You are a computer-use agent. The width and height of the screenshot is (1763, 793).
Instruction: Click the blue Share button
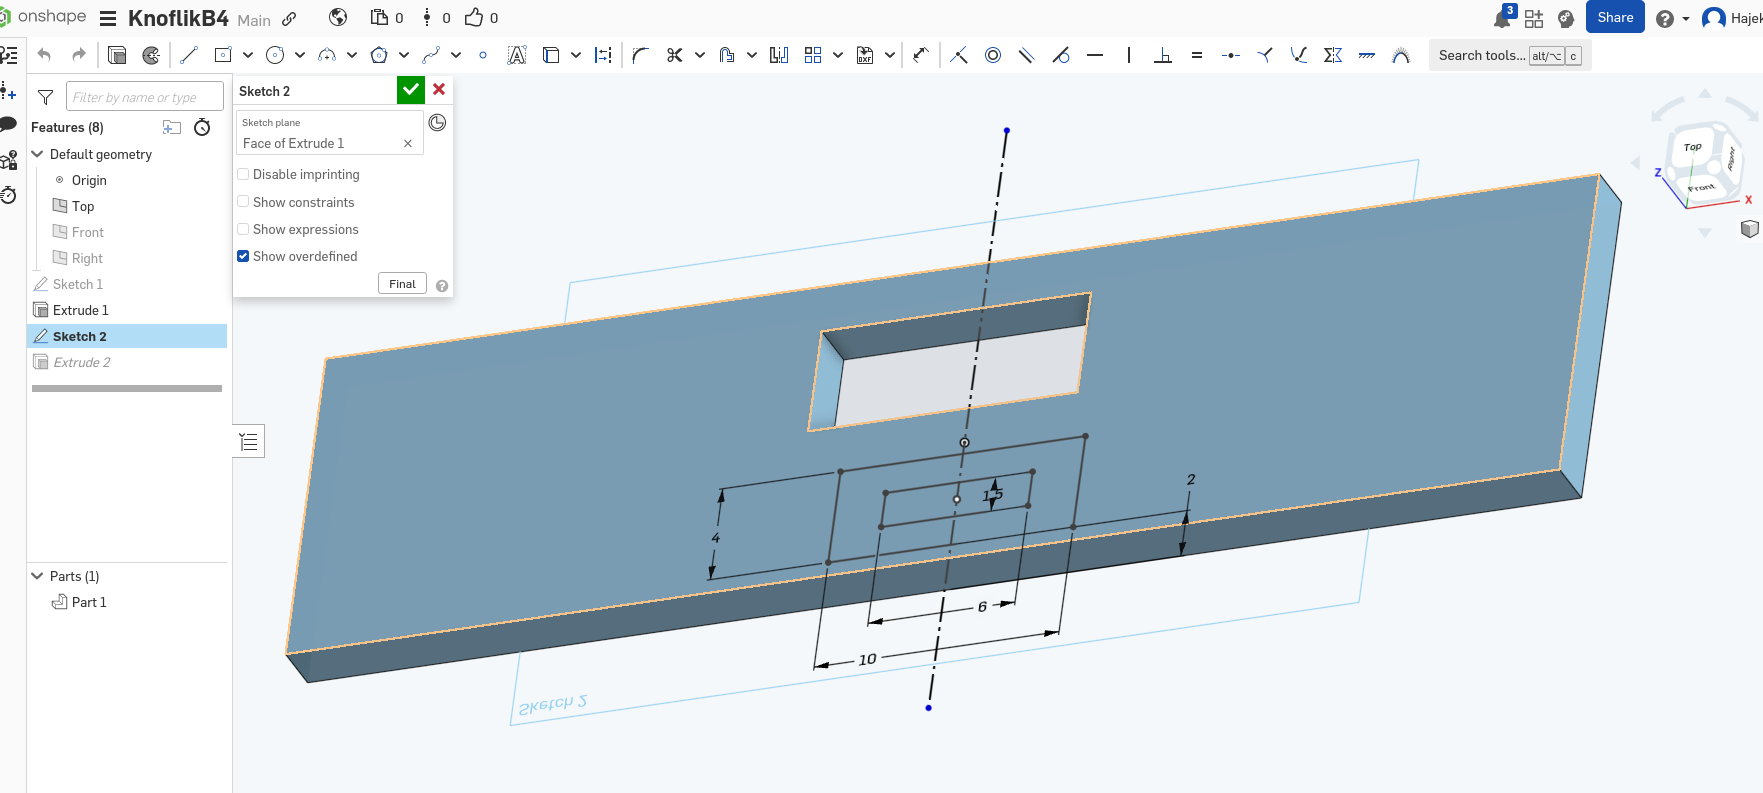[x=1614, y=18]
